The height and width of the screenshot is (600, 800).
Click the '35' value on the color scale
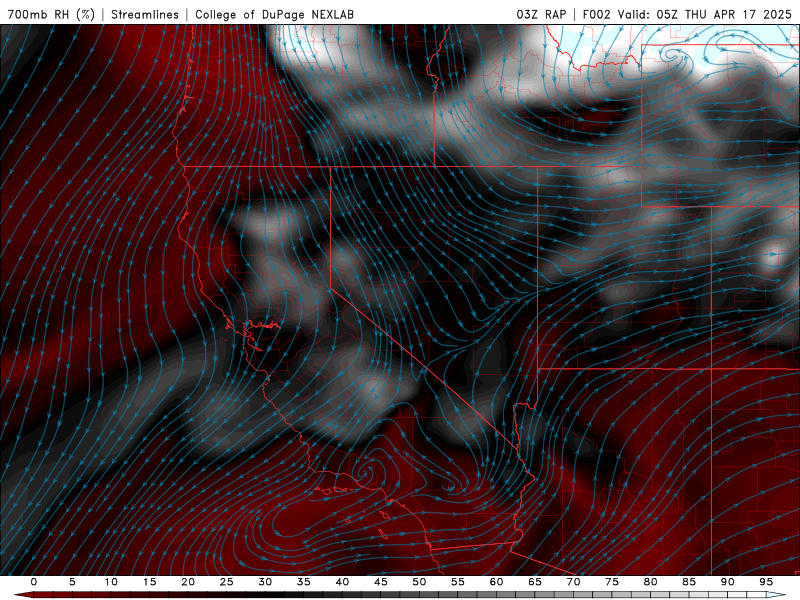pyautogui.click(x=304, y=582)
